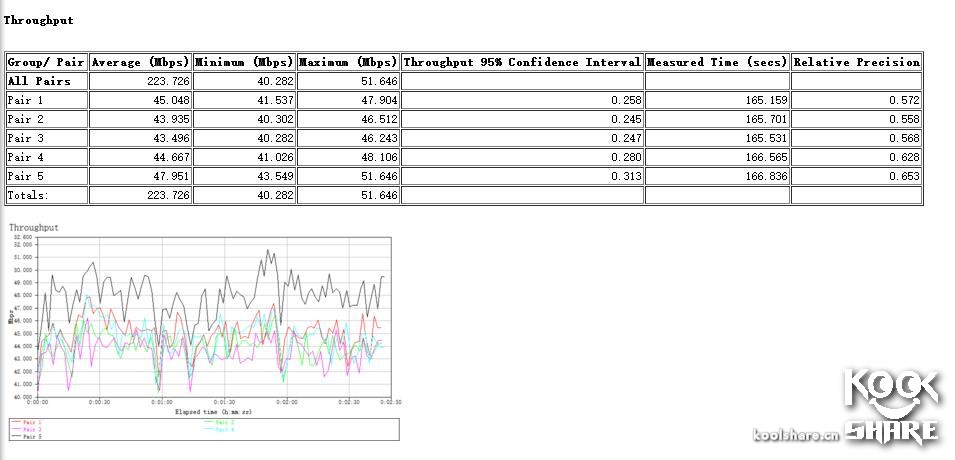Select relative precision 0.568 for Pair 3
The height and width of the screenshot is (460, 955).
[x=904, y=138]
